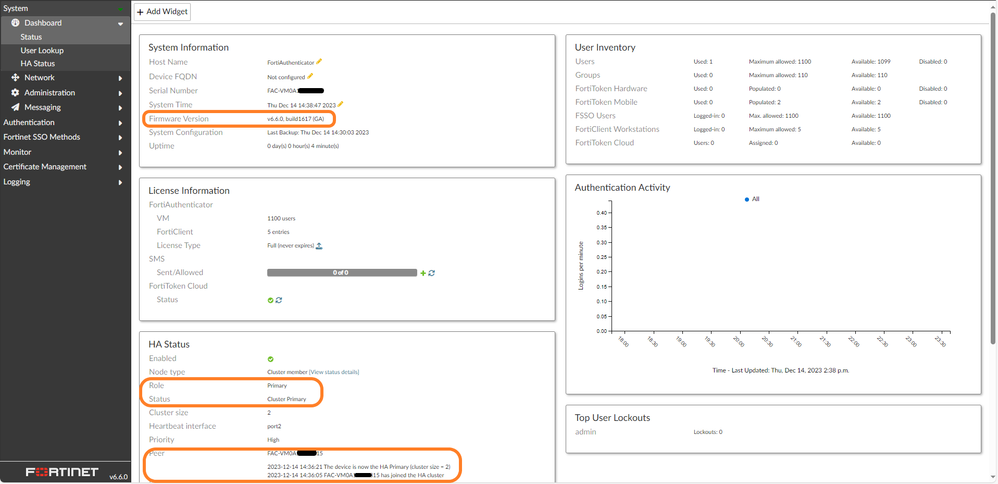Viewport: 998px width, 484px height.
Task: Edit System Time with pencil icon
Action: pos(341,104)
